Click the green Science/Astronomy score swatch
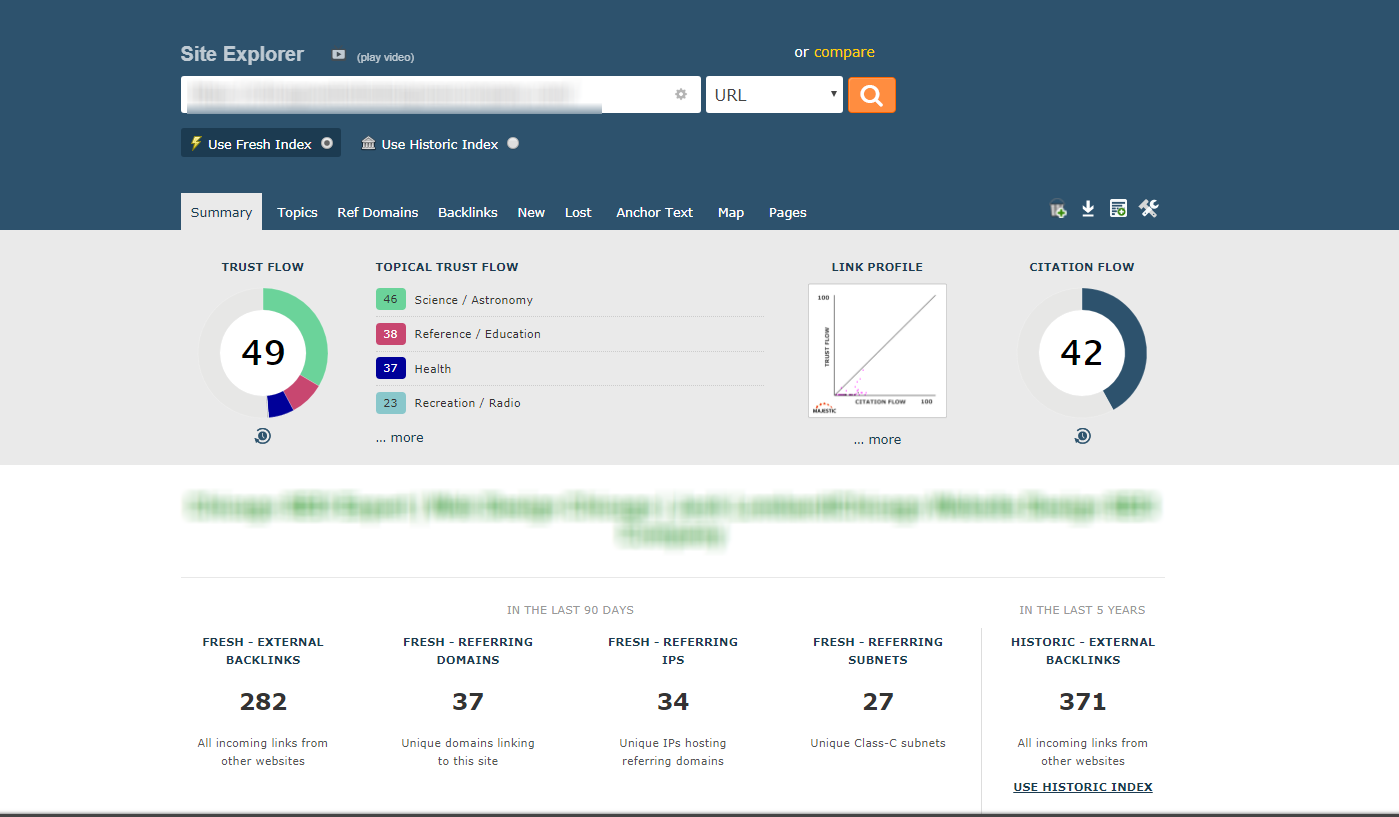1399x817 pixels. click(x=390, y=299)
